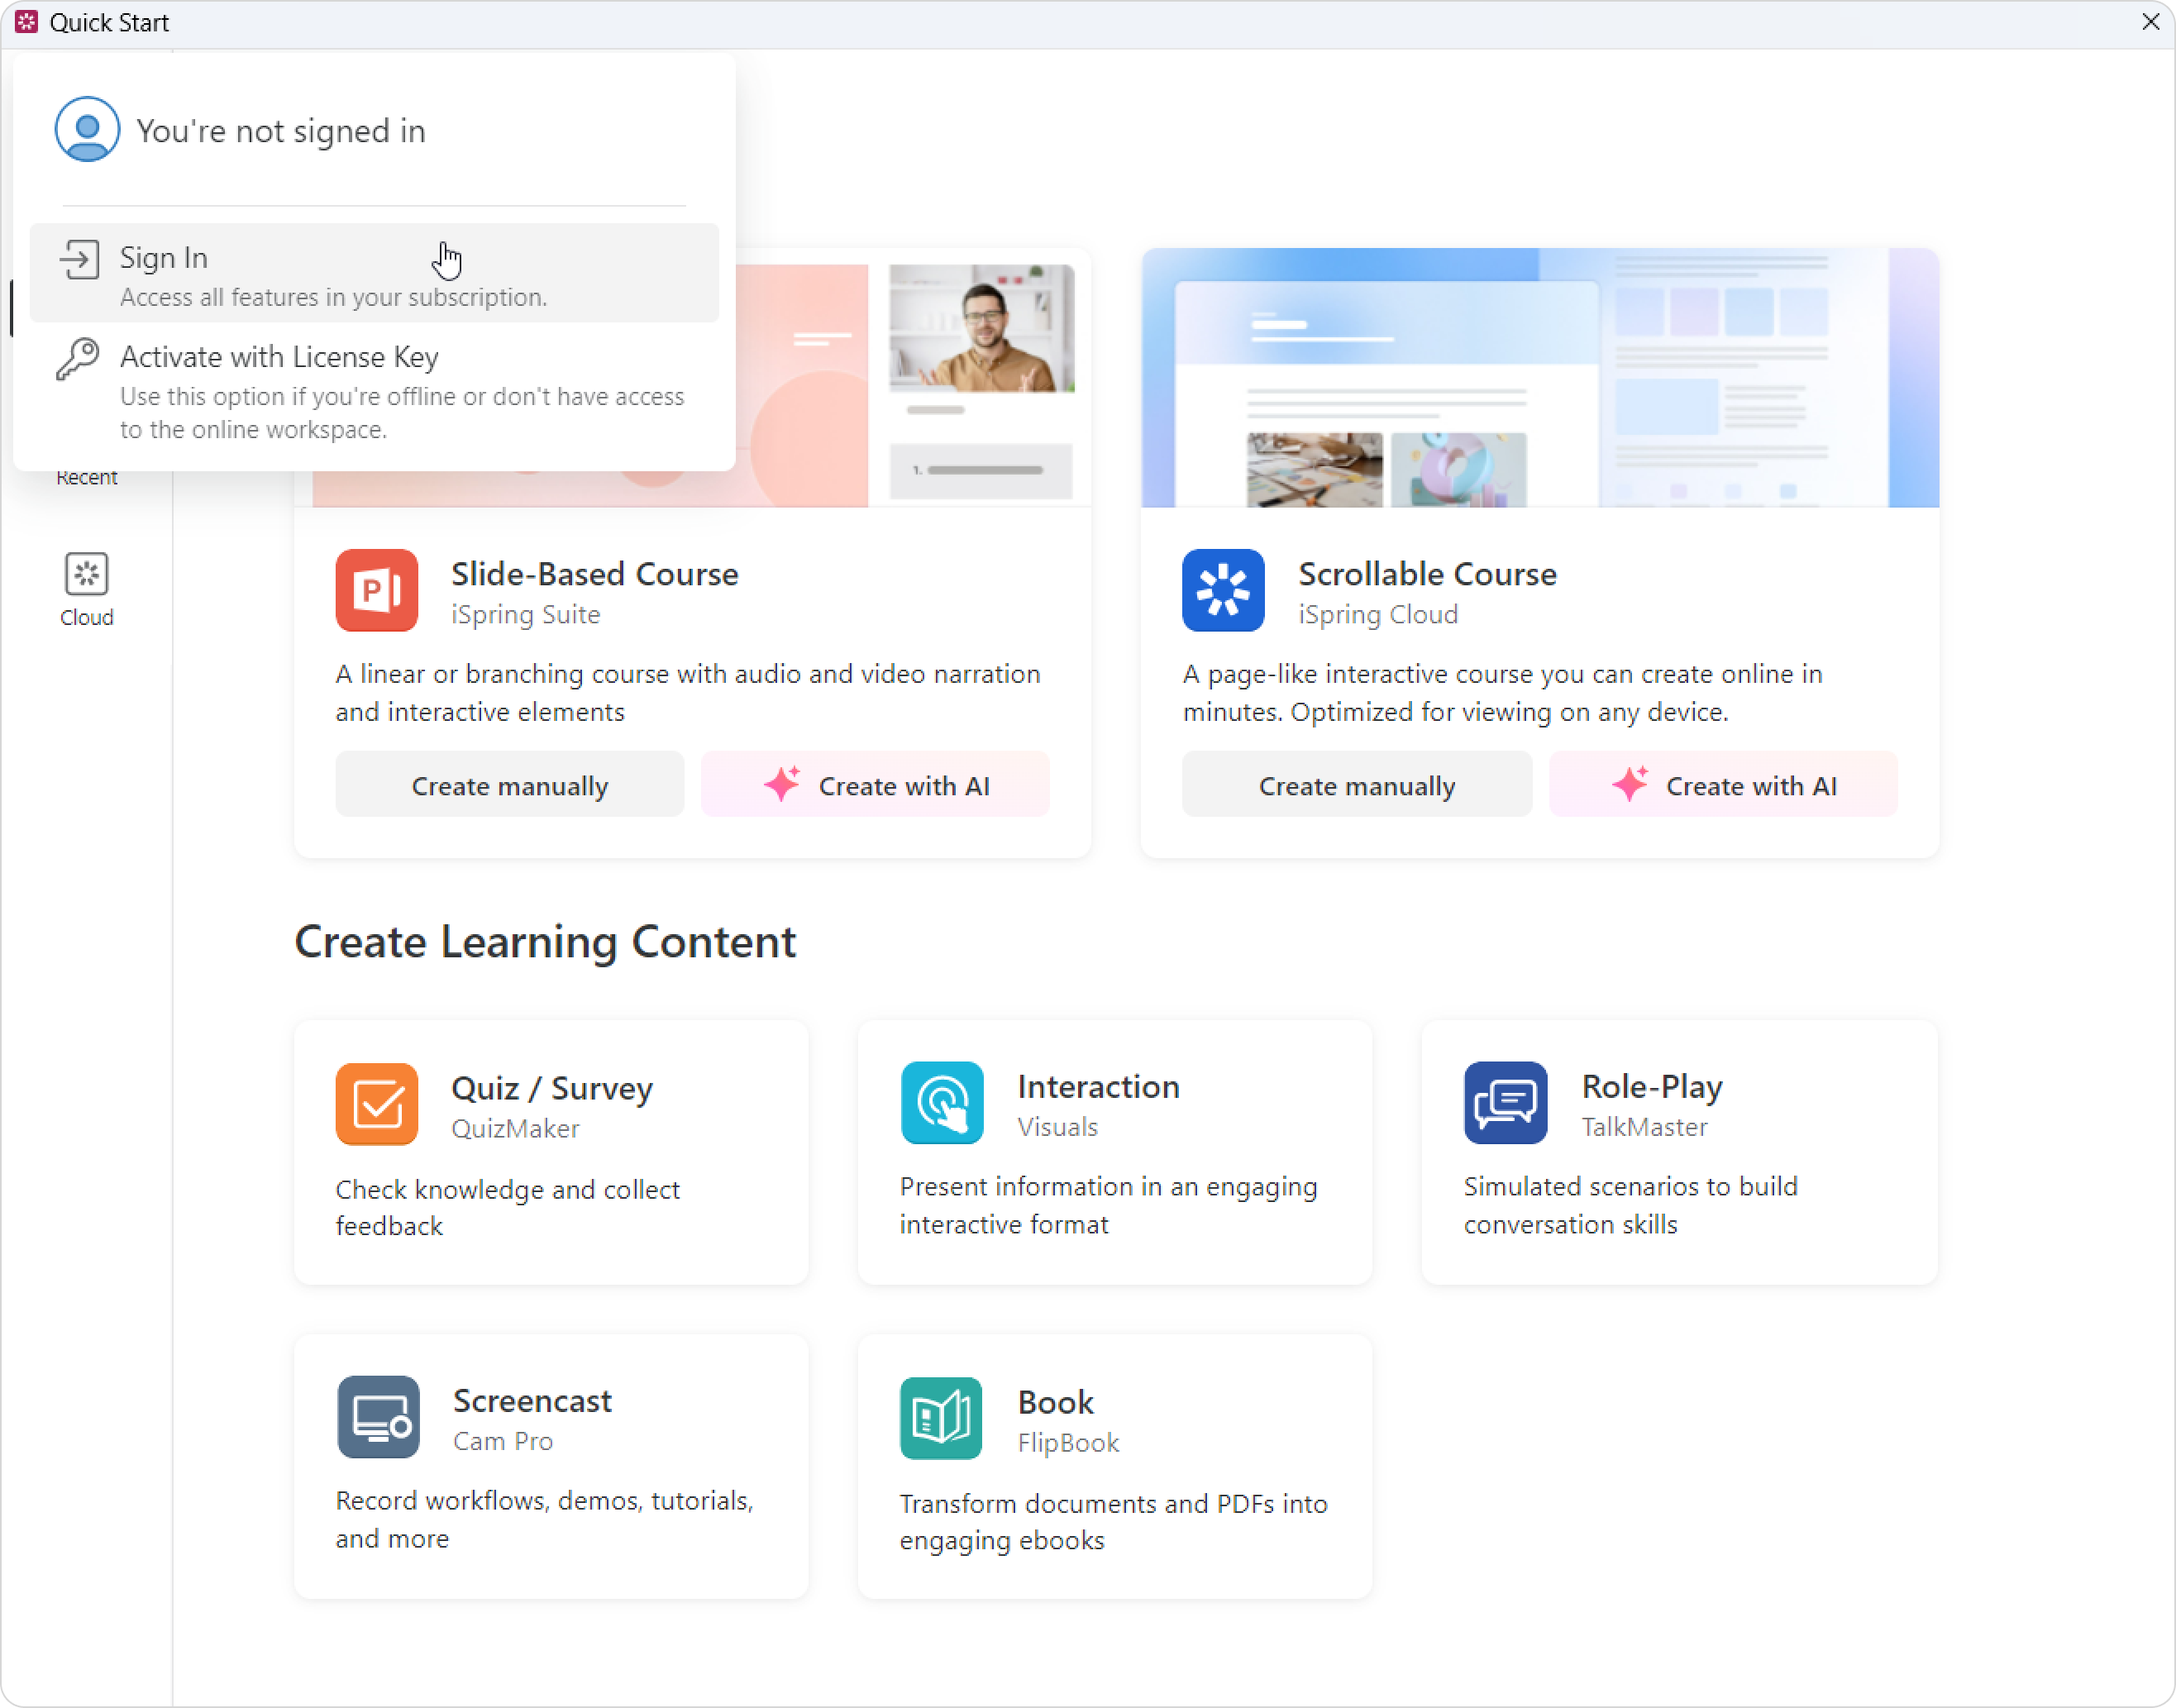Create Scrollable Course manually
2176x1708 pixels.
tap(1357, 785)
